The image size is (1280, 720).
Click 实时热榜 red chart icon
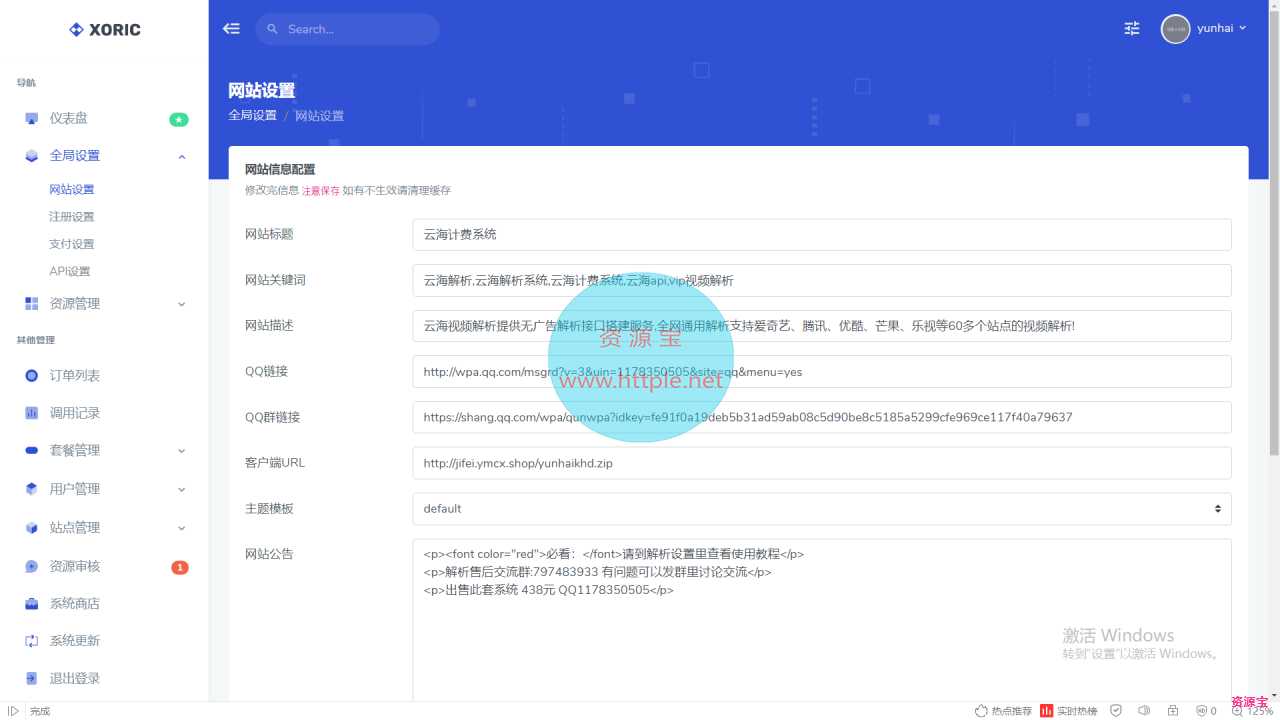(1046, 711)
